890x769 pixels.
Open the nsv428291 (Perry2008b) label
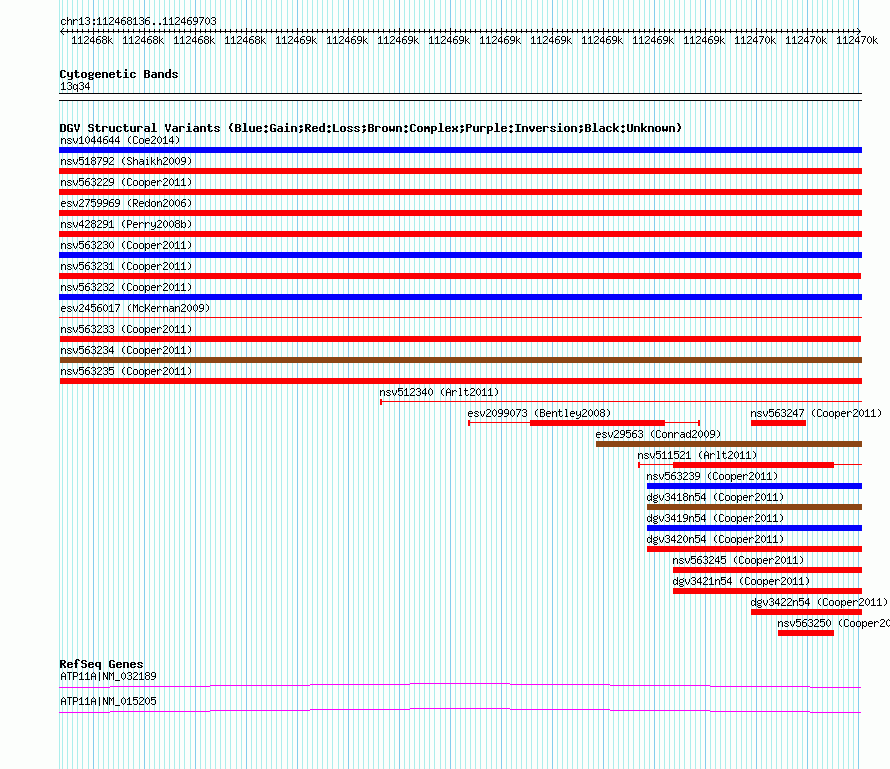126,224
